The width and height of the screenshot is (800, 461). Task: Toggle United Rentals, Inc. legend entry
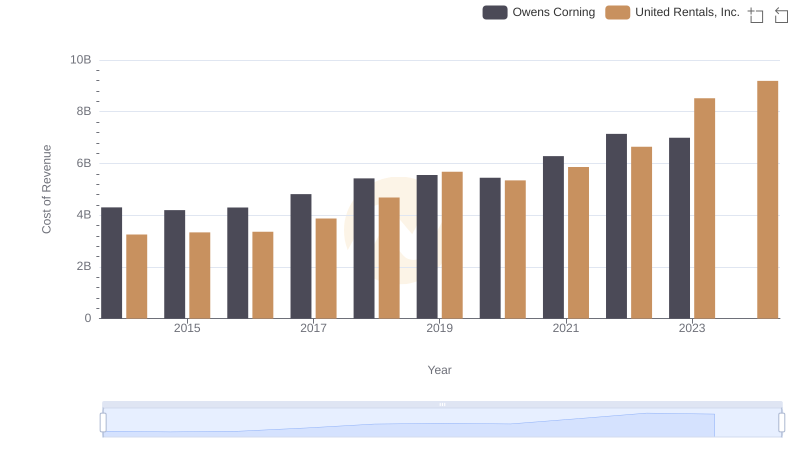(x=672, y=12)
